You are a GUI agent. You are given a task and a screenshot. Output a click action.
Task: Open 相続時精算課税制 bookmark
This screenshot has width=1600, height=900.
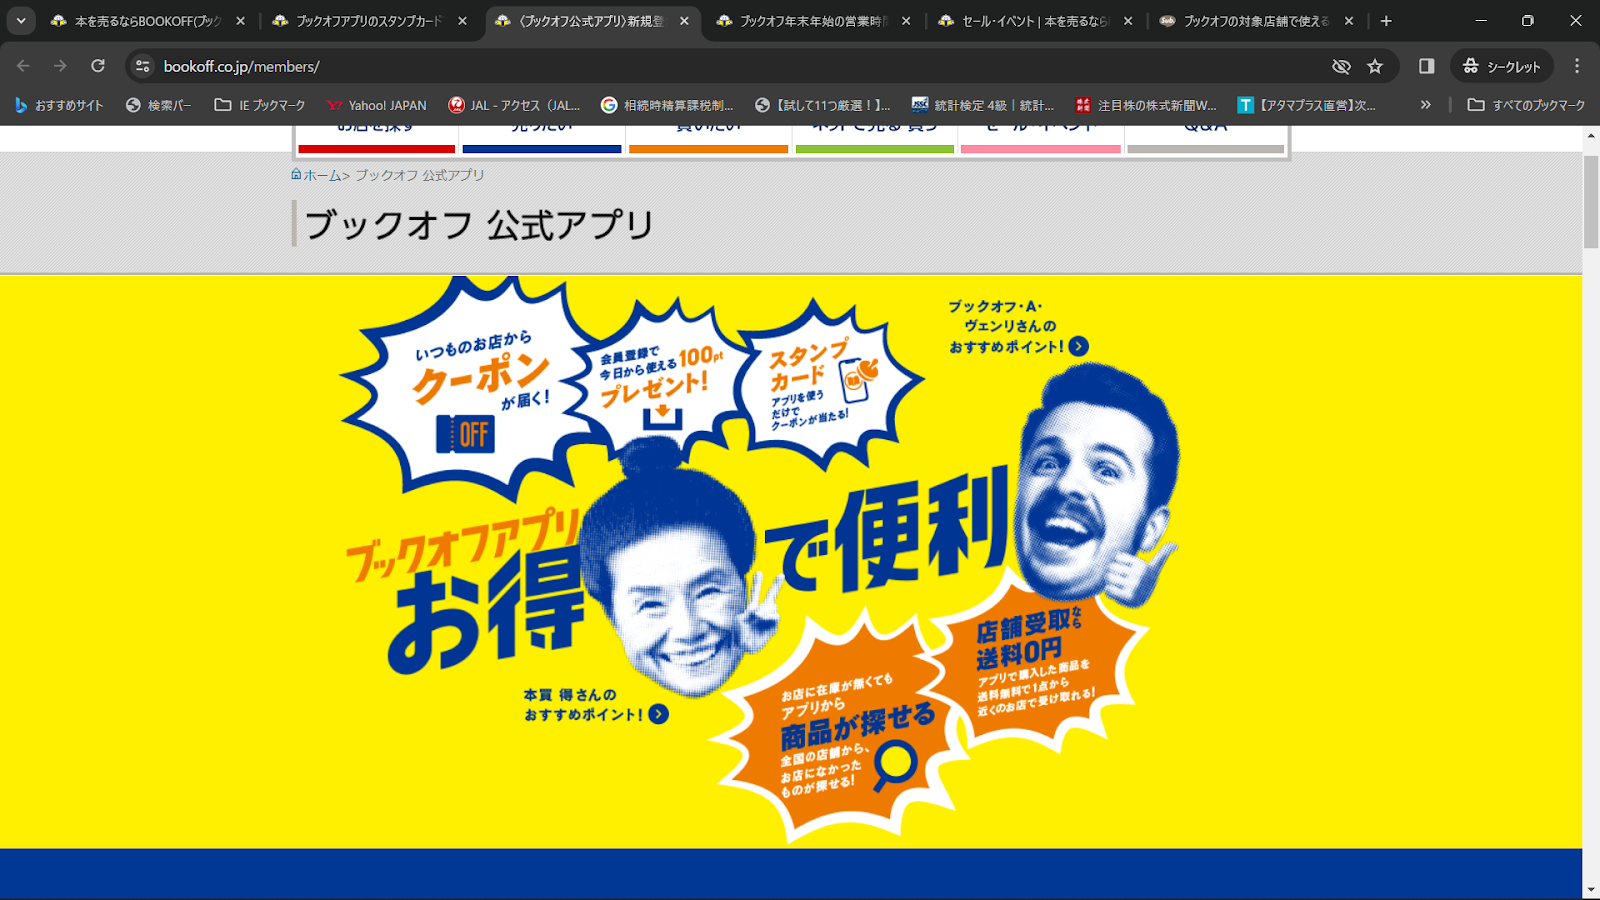click(x=667, y=105)
